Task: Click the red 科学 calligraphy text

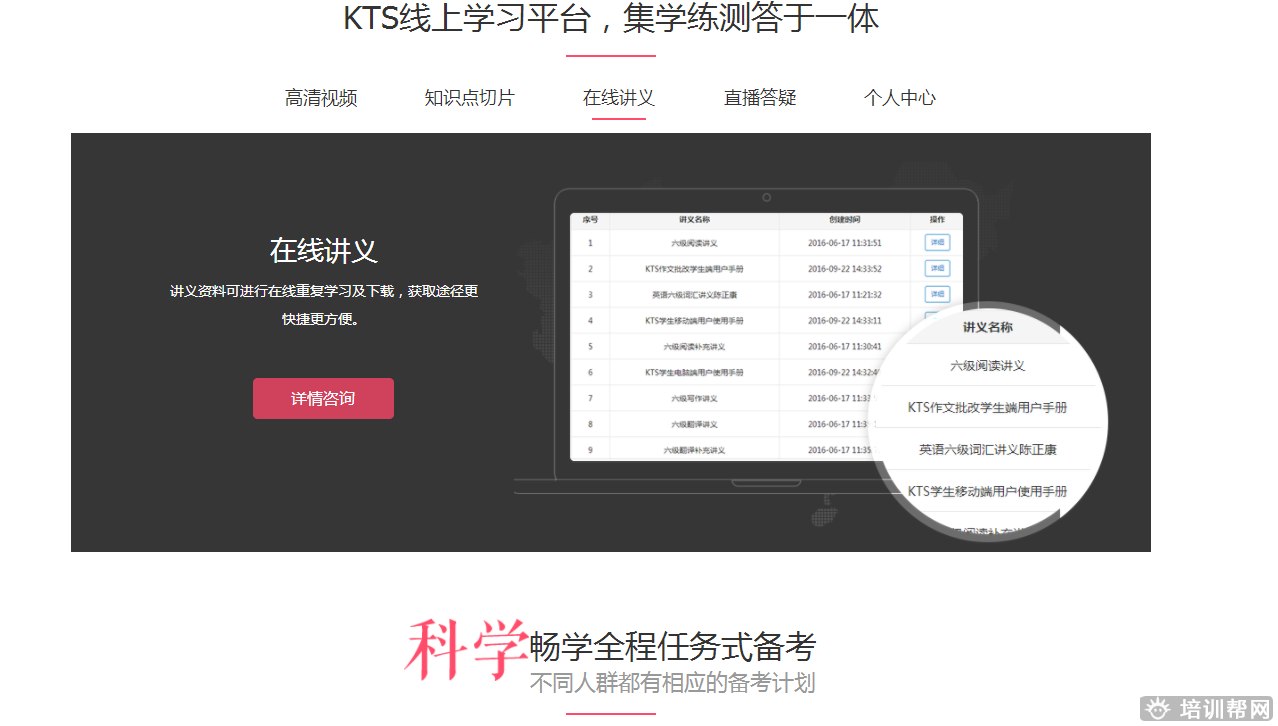Action: (x=466, y=648)
